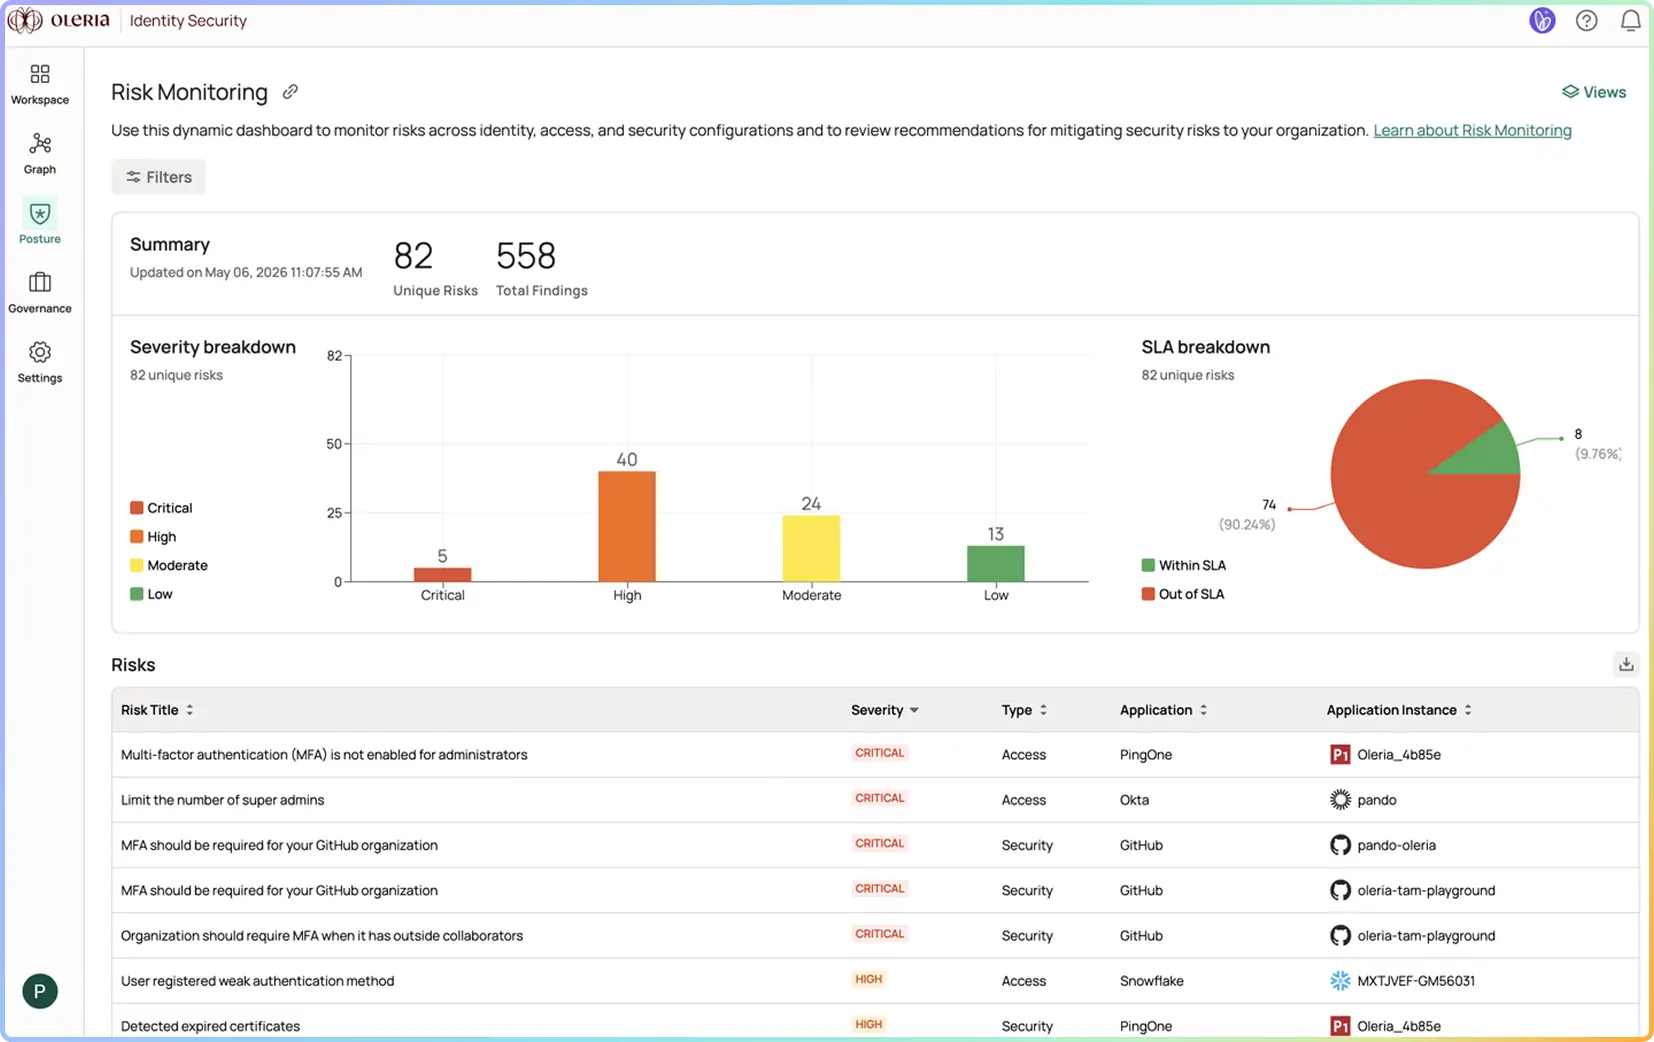
Task: Open risk 'Multi-factor authentication (MFA) is not enabled'
Action: pos(324,755)
